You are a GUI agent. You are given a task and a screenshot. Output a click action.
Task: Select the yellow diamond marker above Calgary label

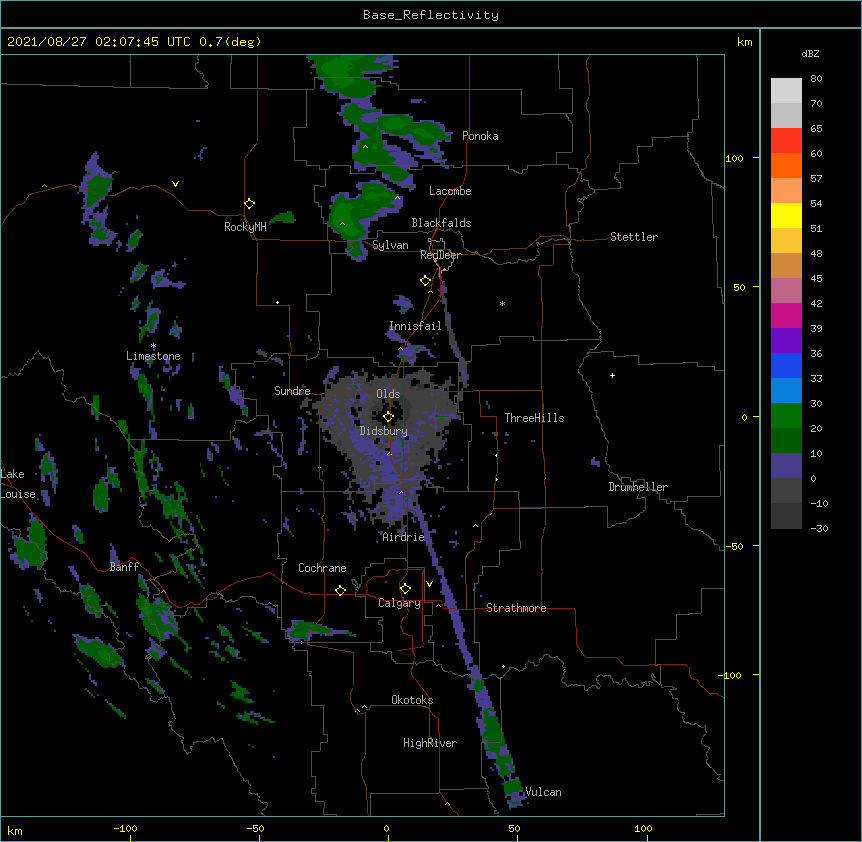405,589
